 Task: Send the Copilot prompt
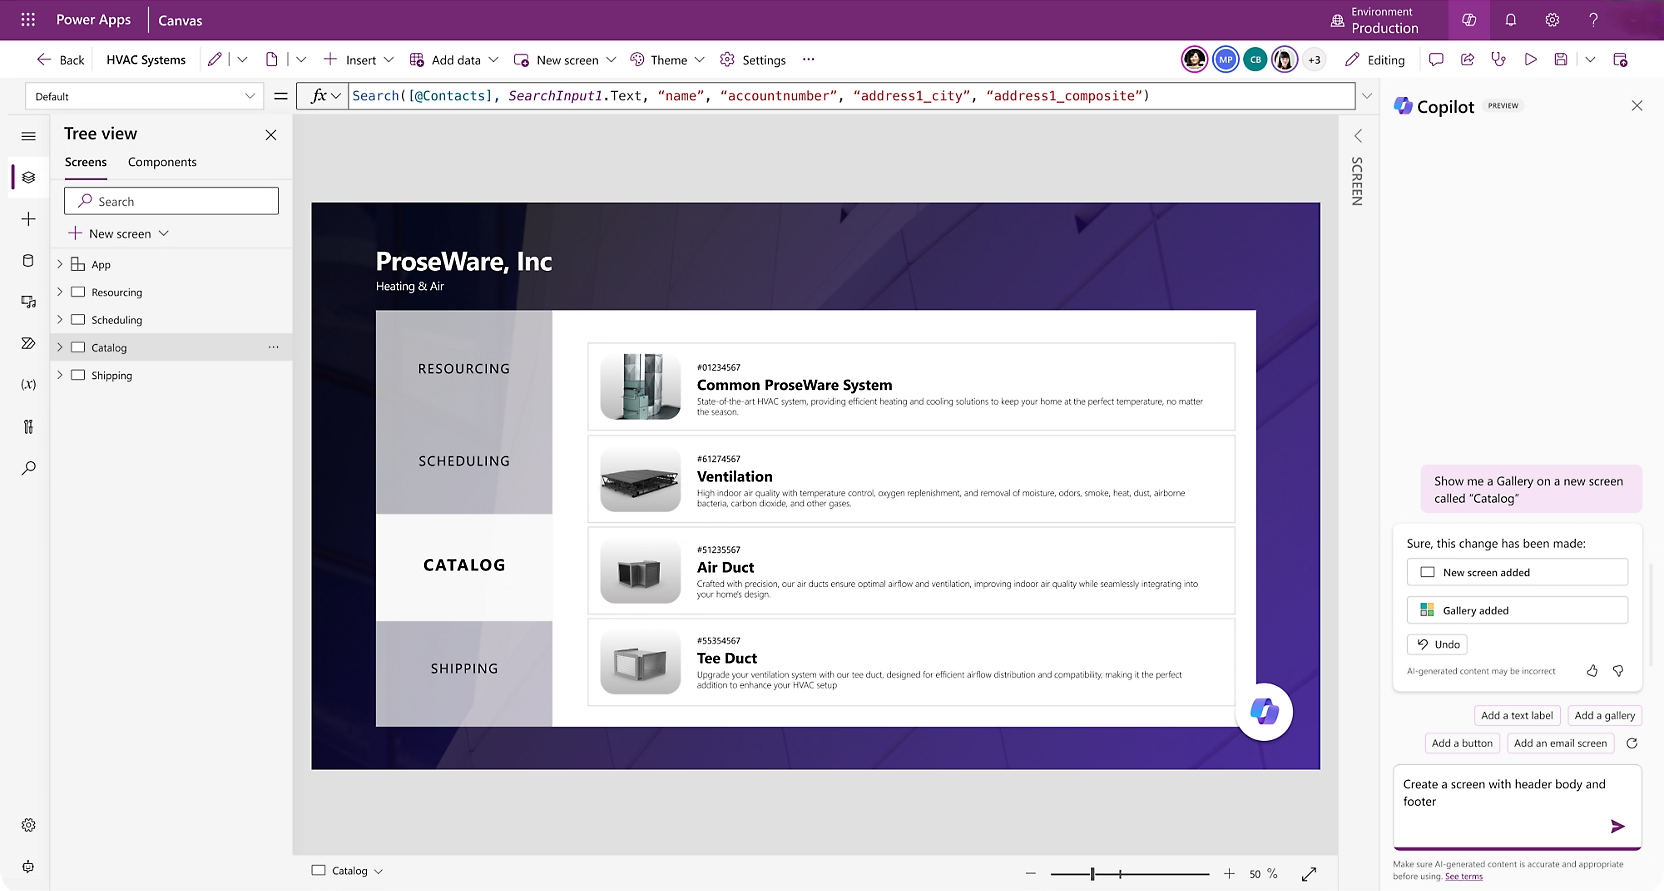click(1618, 826)
